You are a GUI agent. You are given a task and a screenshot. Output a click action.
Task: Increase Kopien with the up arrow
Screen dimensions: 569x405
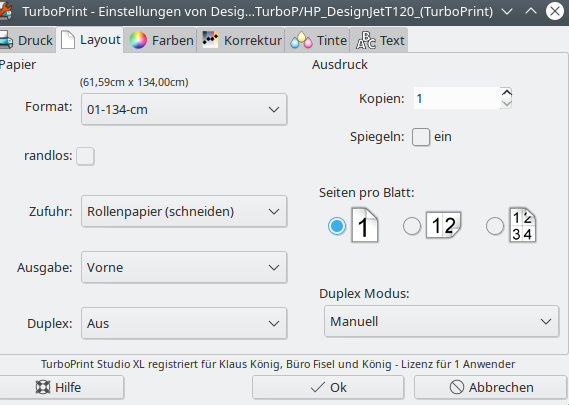[x=507, y=93]
